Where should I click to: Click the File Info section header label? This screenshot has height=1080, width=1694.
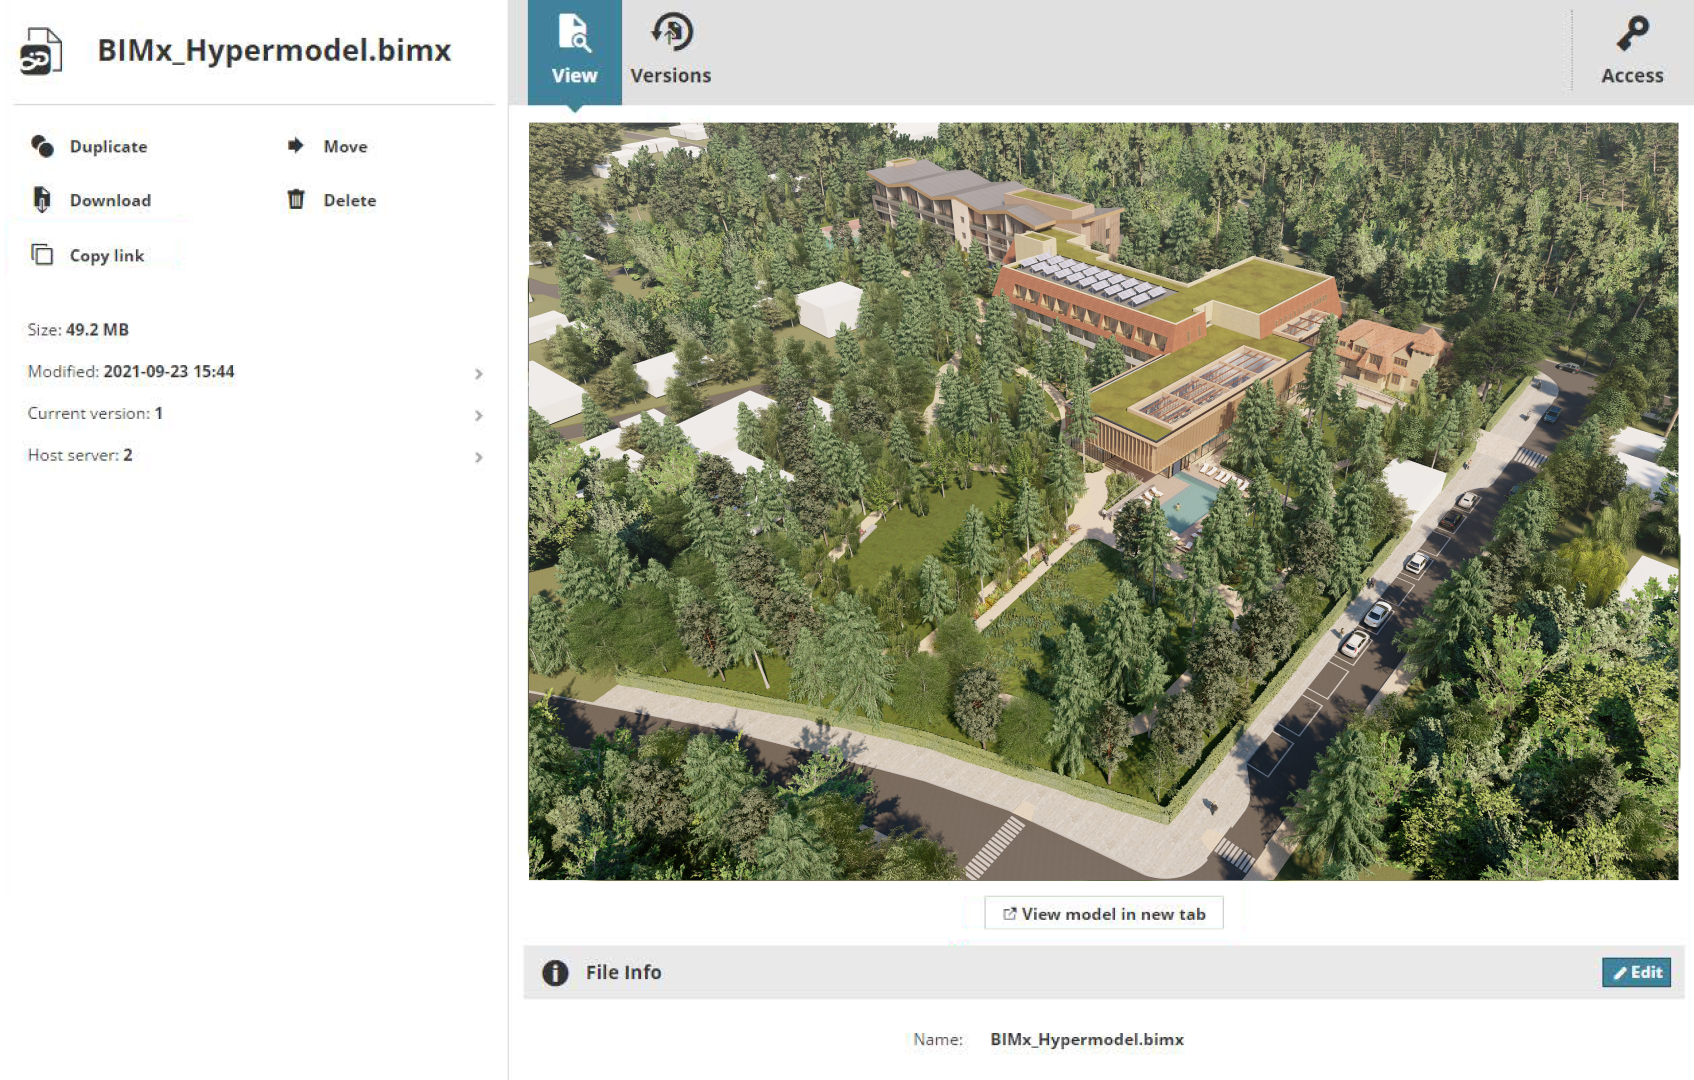[x=623, y=972]
